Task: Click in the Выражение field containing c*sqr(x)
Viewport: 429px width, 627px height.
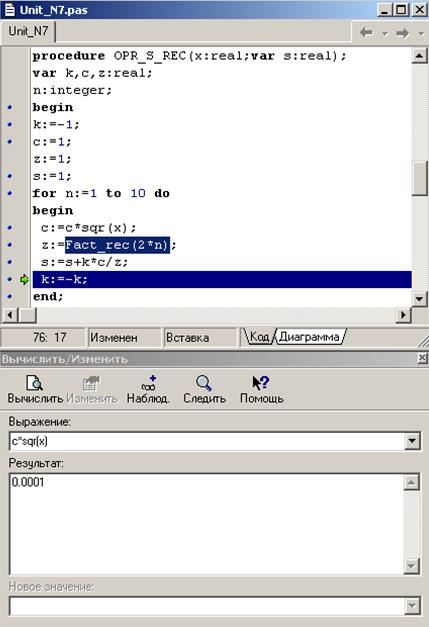Action: click(x=207, y=441)
